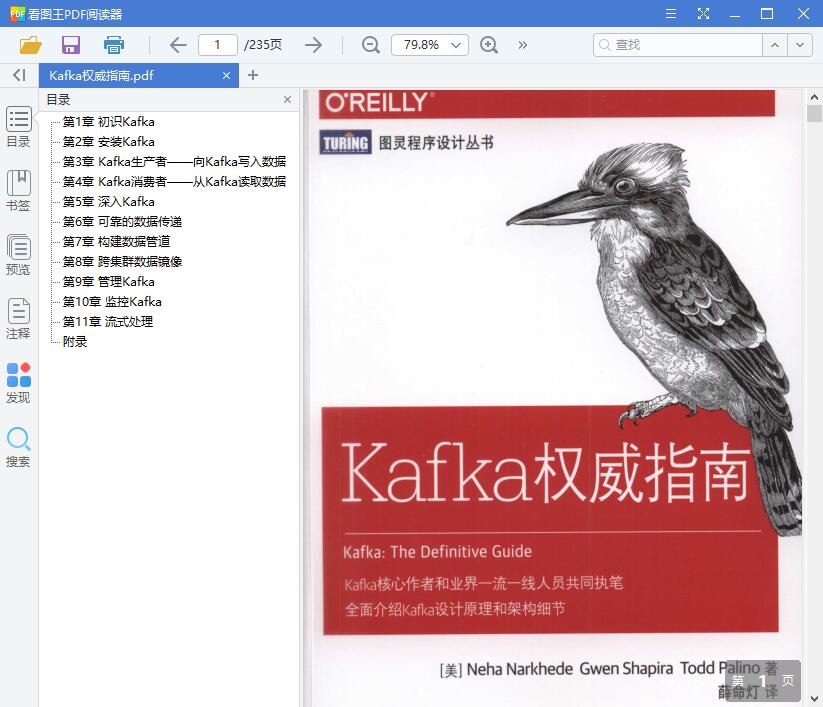
Task: Click the TURING 图灵程序设计丛书 label
Action: click(x=407, y=142)
